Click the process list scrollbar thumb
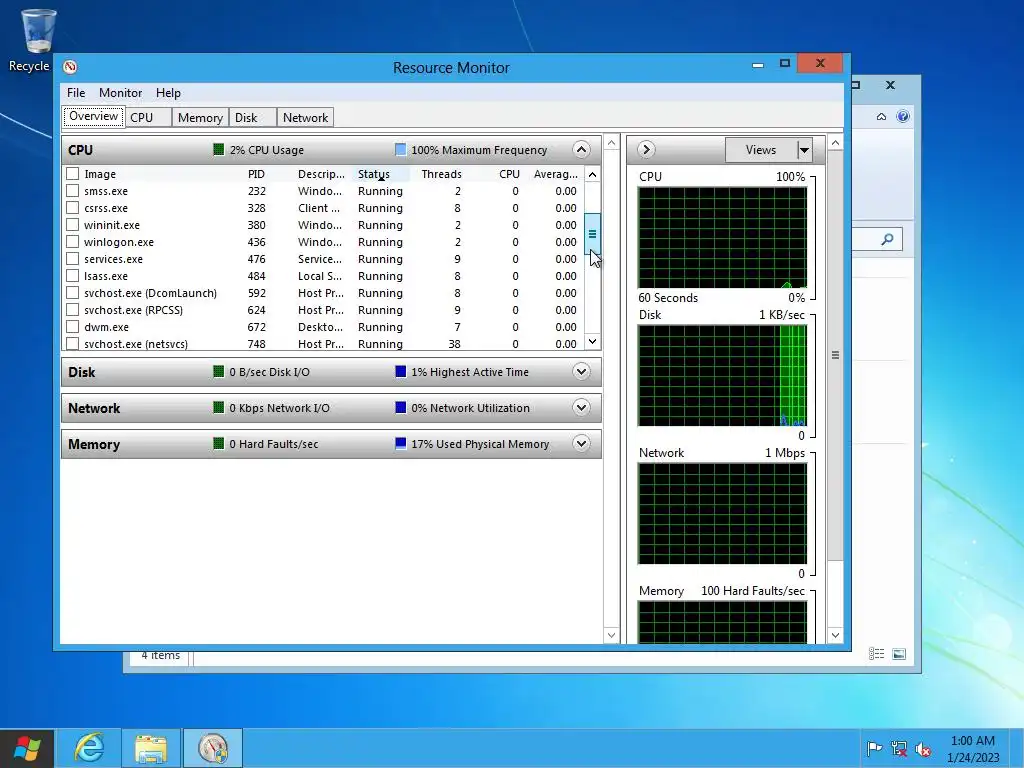The width and height of the screenshot is (1024, 768). click(592, 234)
